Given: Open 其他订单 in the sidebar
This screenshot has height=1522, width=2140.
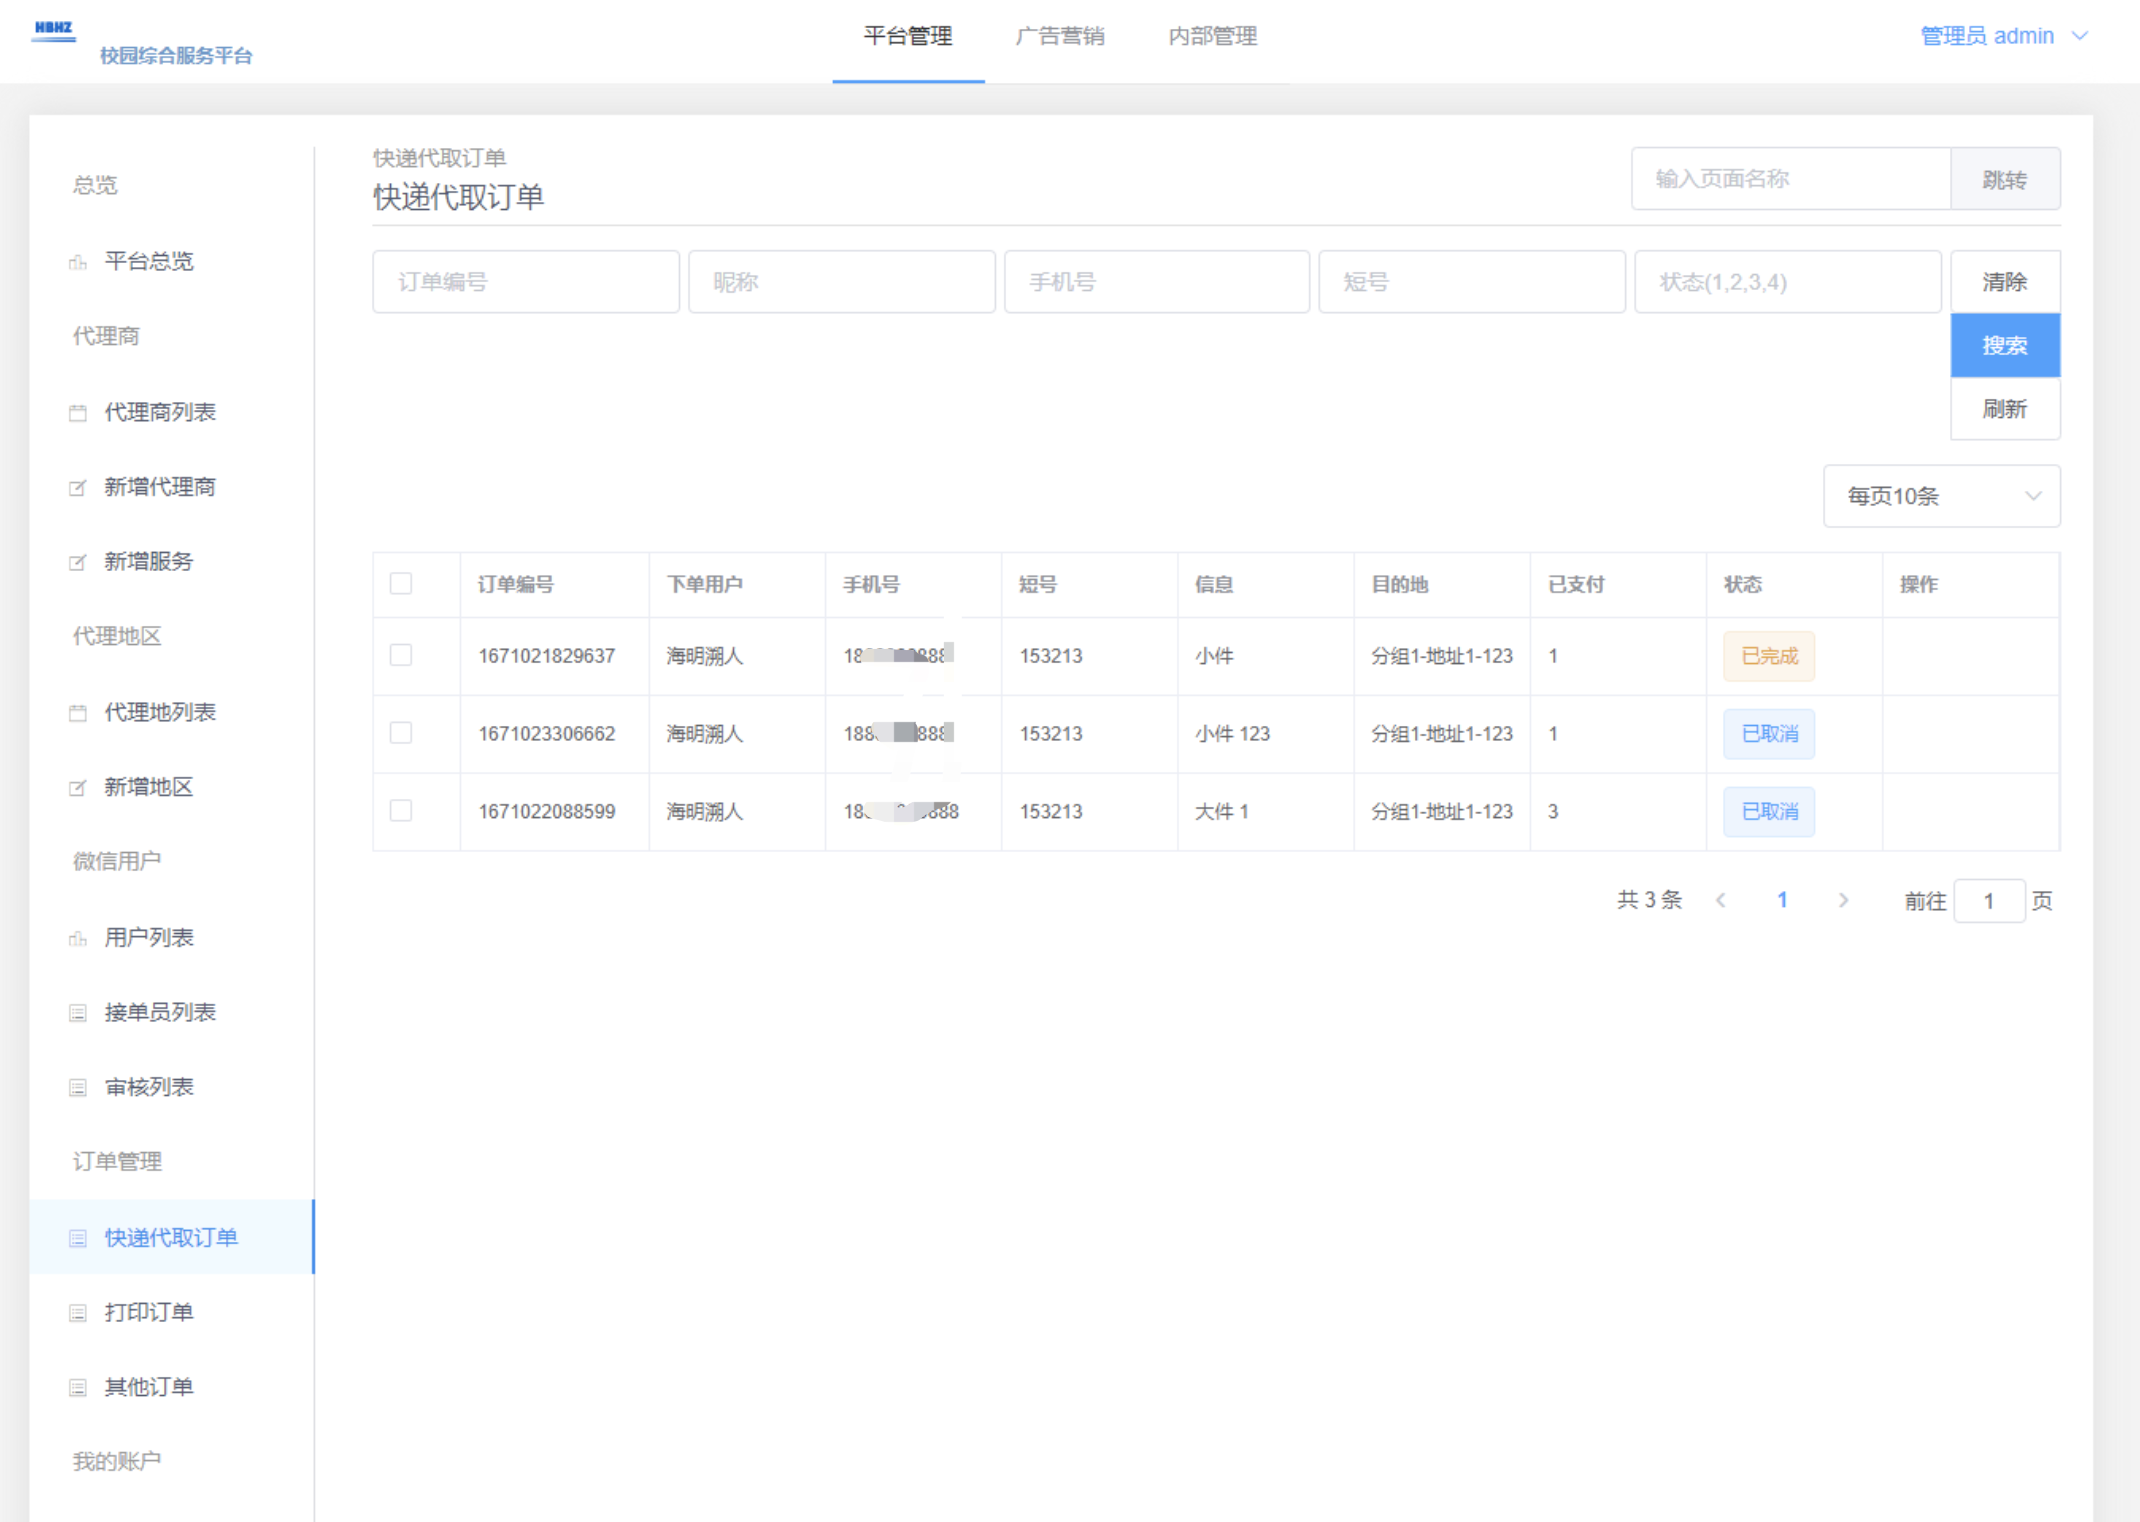Looking at the screenshot, I should (172, 1387).
